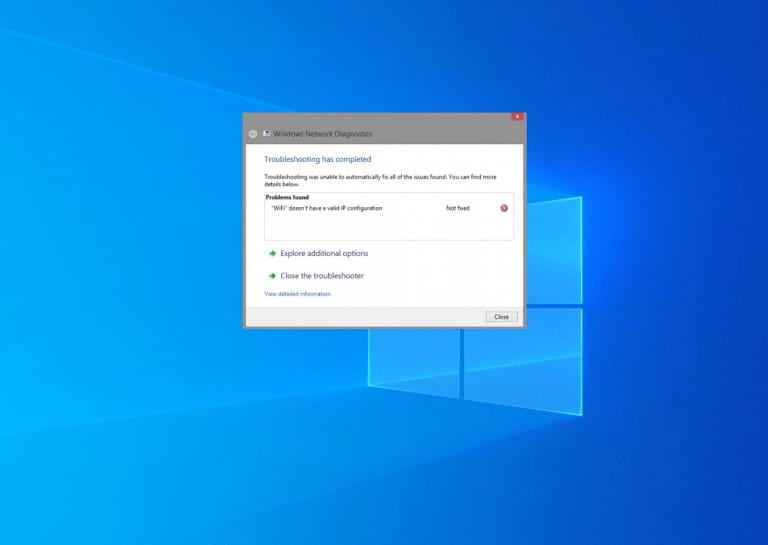Click the Windows Network Diagnostics title text
The image size is (768, 545).
tap(322, 134)
